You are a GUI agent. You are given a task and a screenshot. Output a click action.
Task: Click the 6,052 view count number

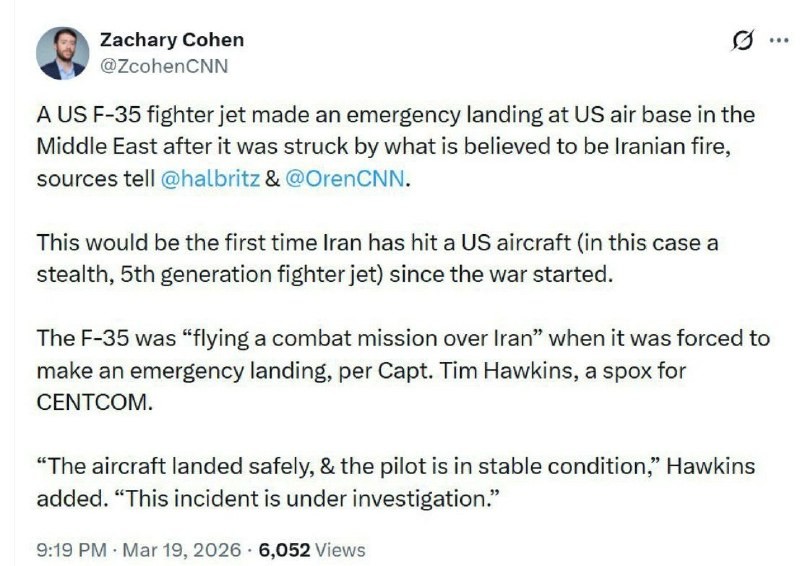click(x=285, y=550)
